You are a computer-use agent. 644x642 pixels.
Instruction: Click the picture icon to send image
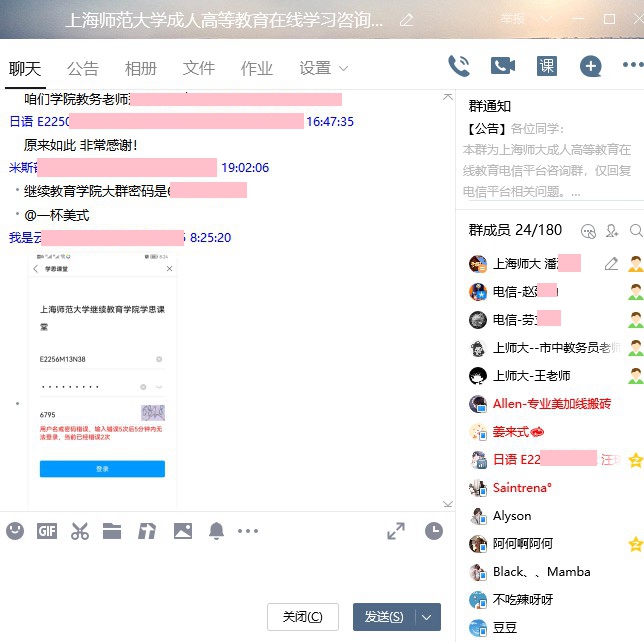(x=182, y=531)
